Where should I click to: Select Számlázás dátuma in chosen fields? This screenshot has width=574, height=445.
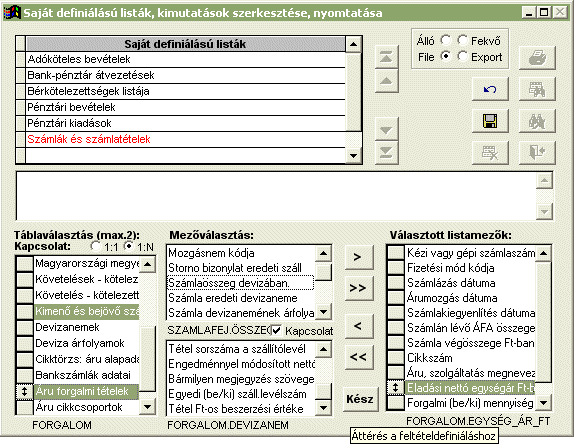coord(470,283)
